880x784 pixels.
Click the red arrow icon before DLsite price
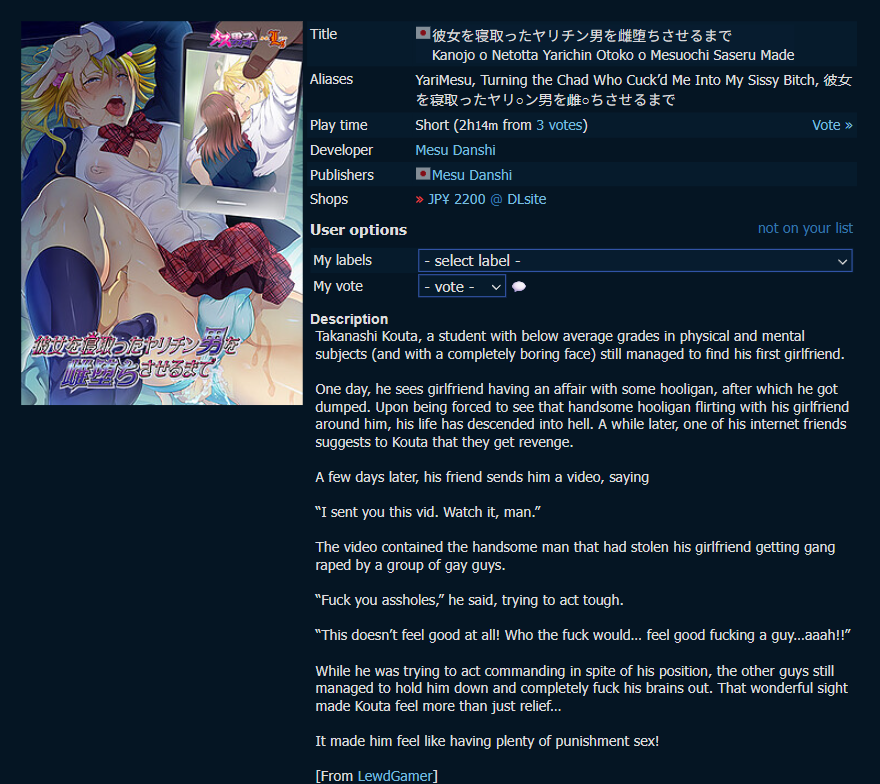(420, 199)
